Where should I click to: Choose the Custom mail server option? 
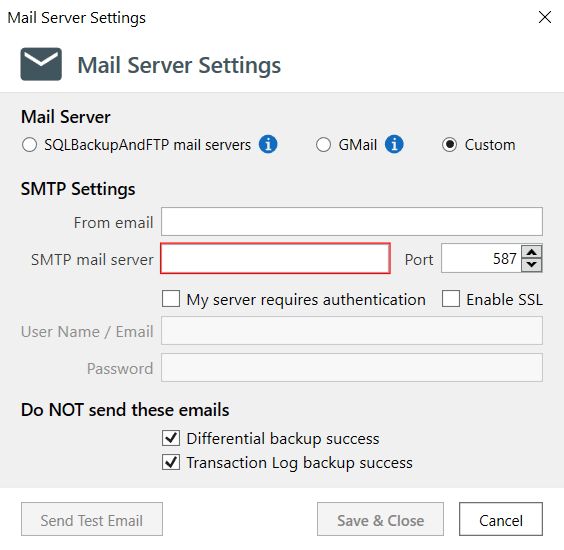click(449, 145)
